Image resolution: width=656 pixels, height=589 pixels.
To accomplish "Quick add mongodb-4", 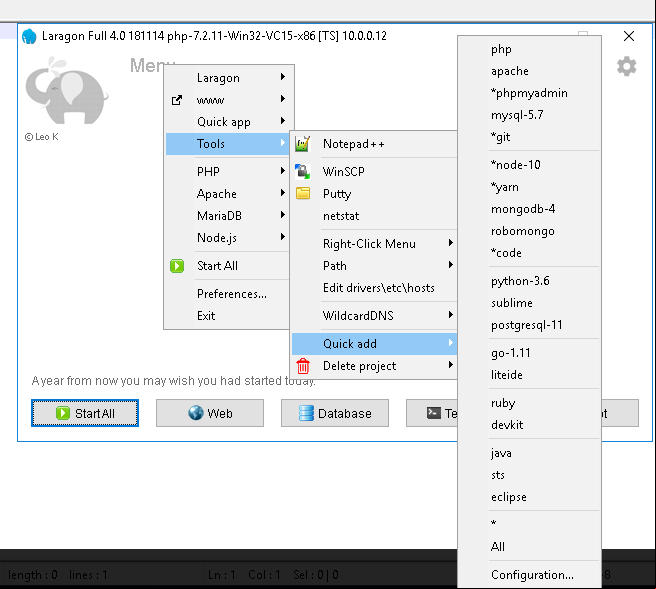I will 530,209.
